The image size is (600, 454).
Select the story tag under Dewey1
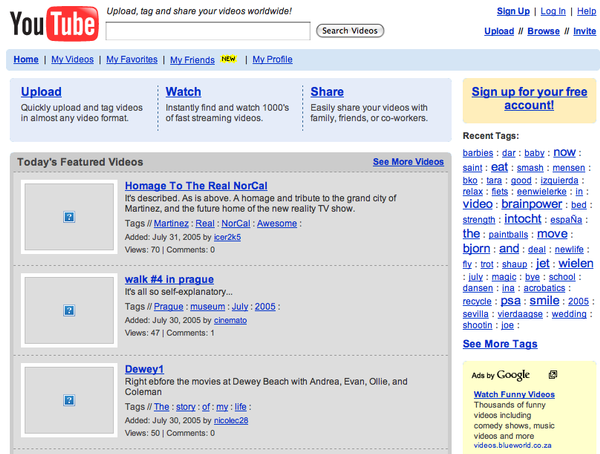(x=186, y=407)
